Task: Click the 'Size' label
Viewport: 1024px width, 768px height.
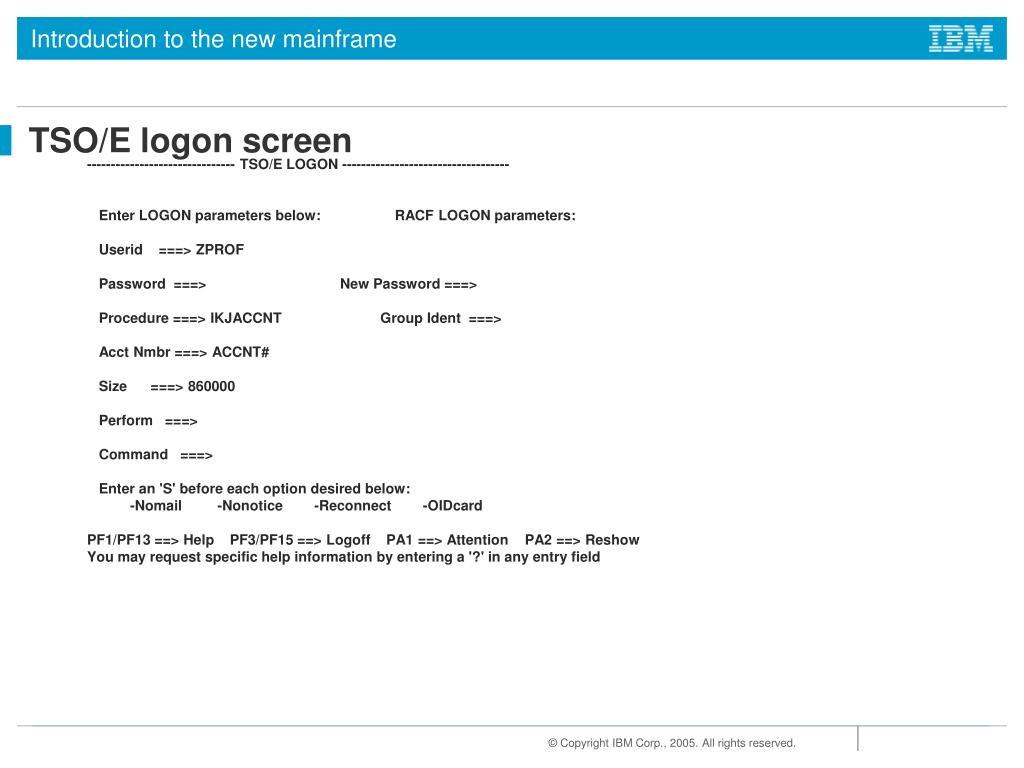Action: click(x=113, y=387)
